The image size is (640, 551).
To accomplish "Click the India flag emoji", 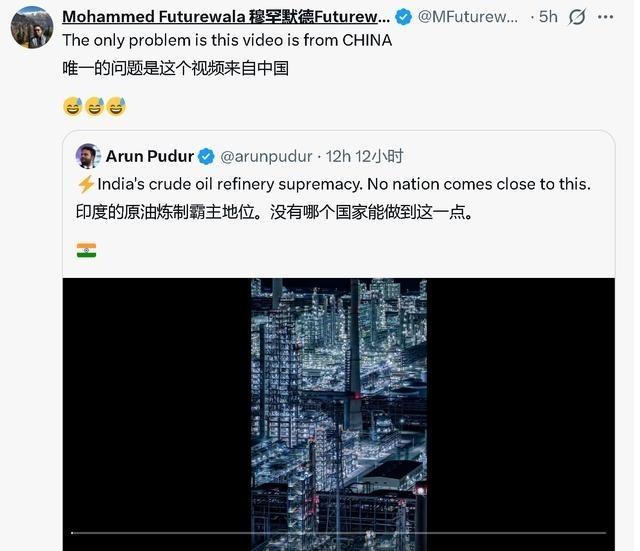I will [87, 250].
